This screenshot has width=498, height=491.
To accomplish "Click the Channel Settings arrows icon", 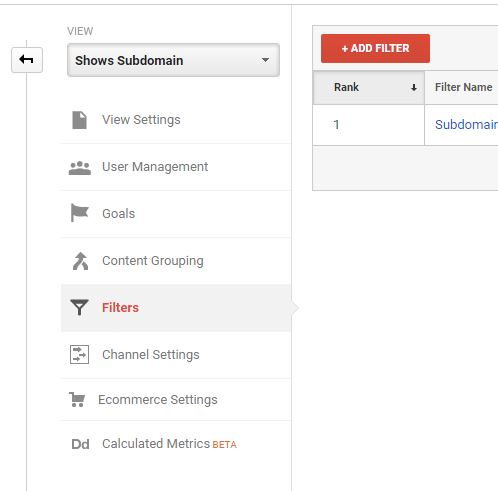I will tap(79, 354).
